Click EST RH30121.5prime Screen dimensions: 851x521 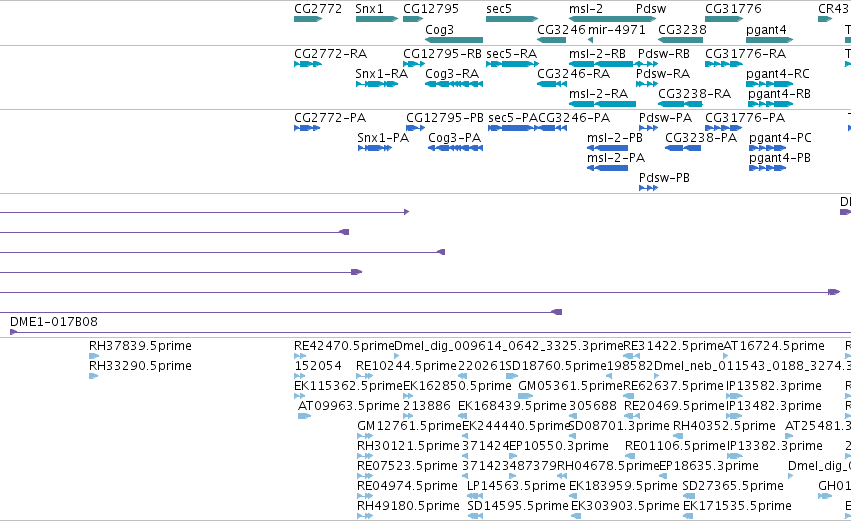[x=365, y=456]
